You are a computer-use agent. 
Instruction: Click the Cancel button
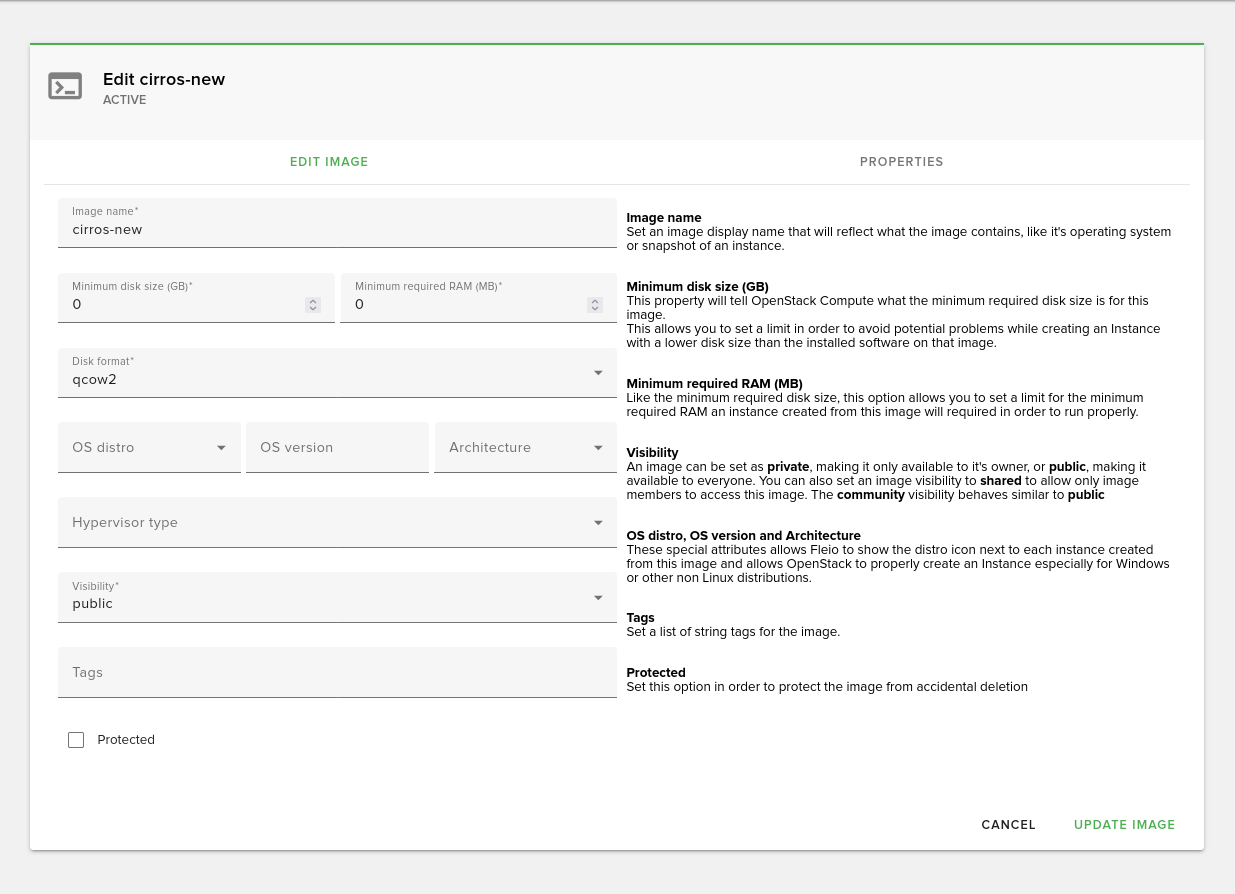pos(1008,825)
